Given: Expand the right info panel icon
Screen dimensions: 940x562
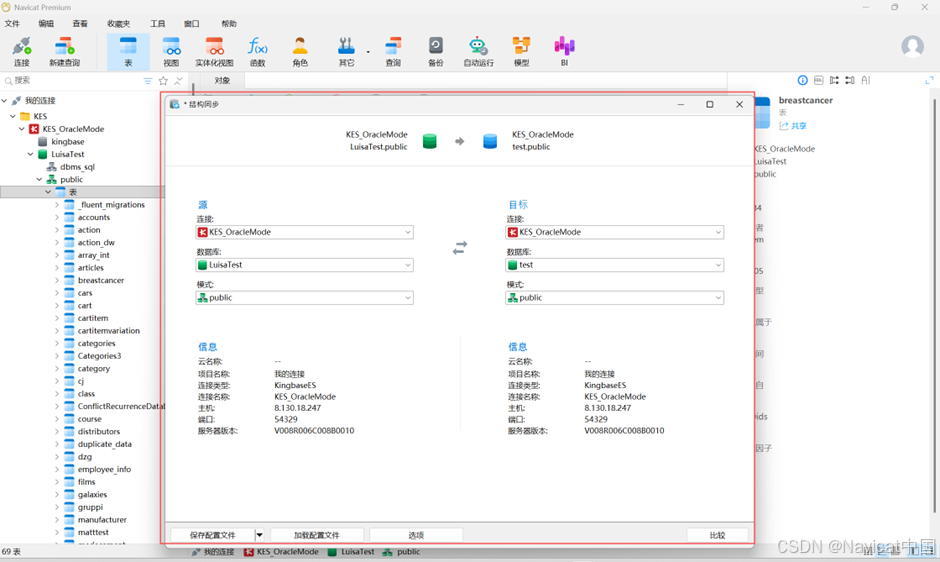Looking at the screenshot, I should point(929,80).
